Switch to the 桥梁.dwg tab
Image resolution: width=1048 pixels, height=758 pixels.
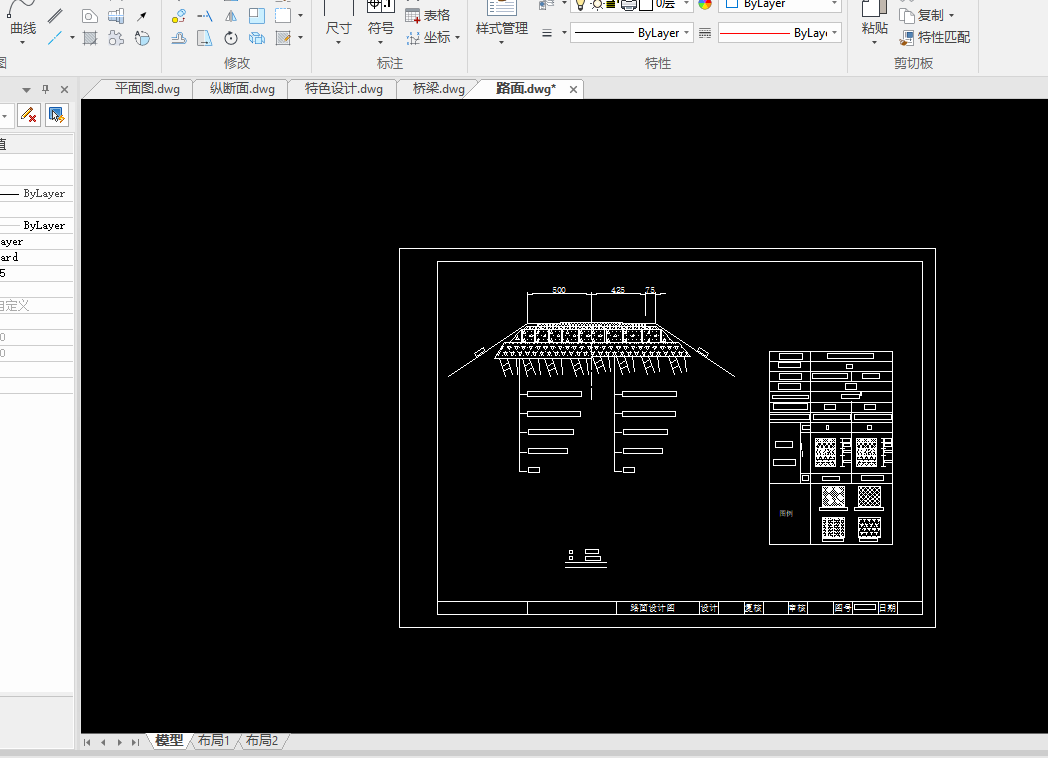coord(438,89)
